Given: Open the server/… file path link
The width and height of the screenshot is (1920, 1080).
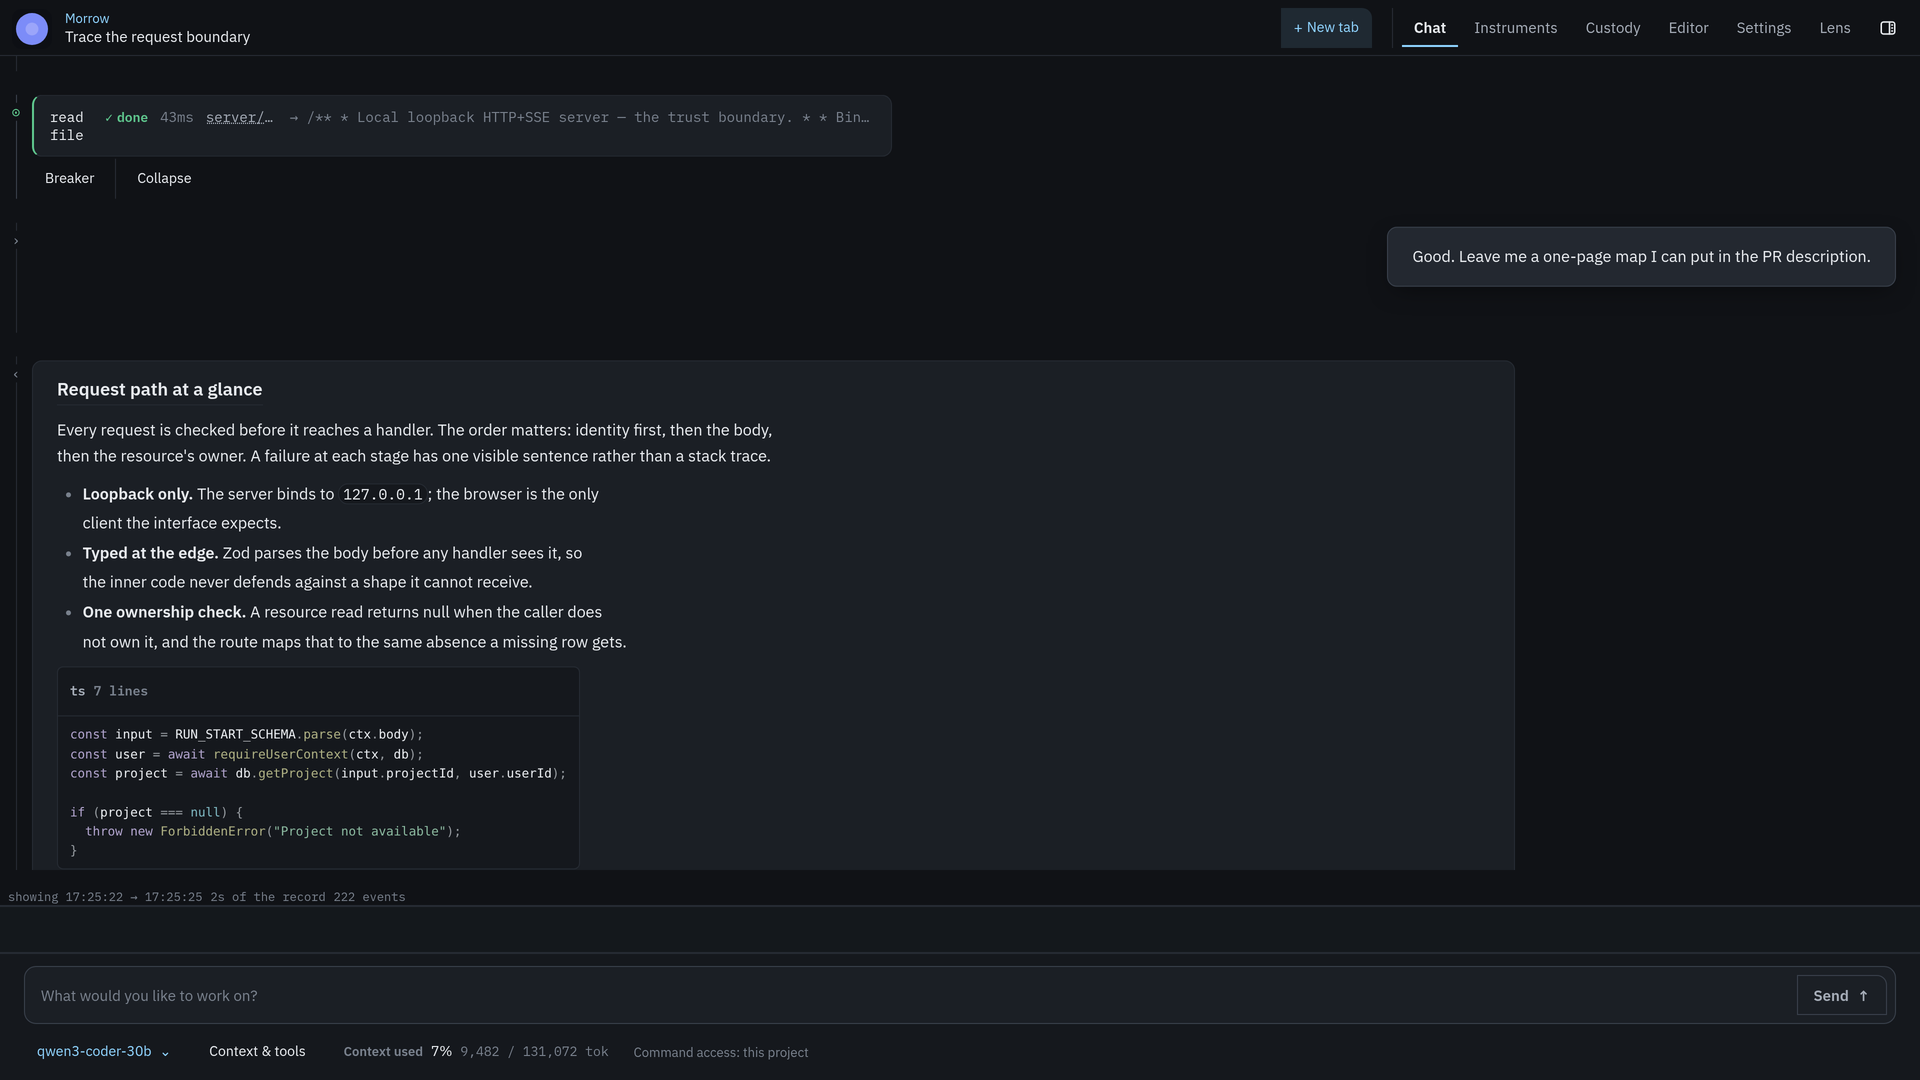Looking at the screenshot, I should (239, 117).
